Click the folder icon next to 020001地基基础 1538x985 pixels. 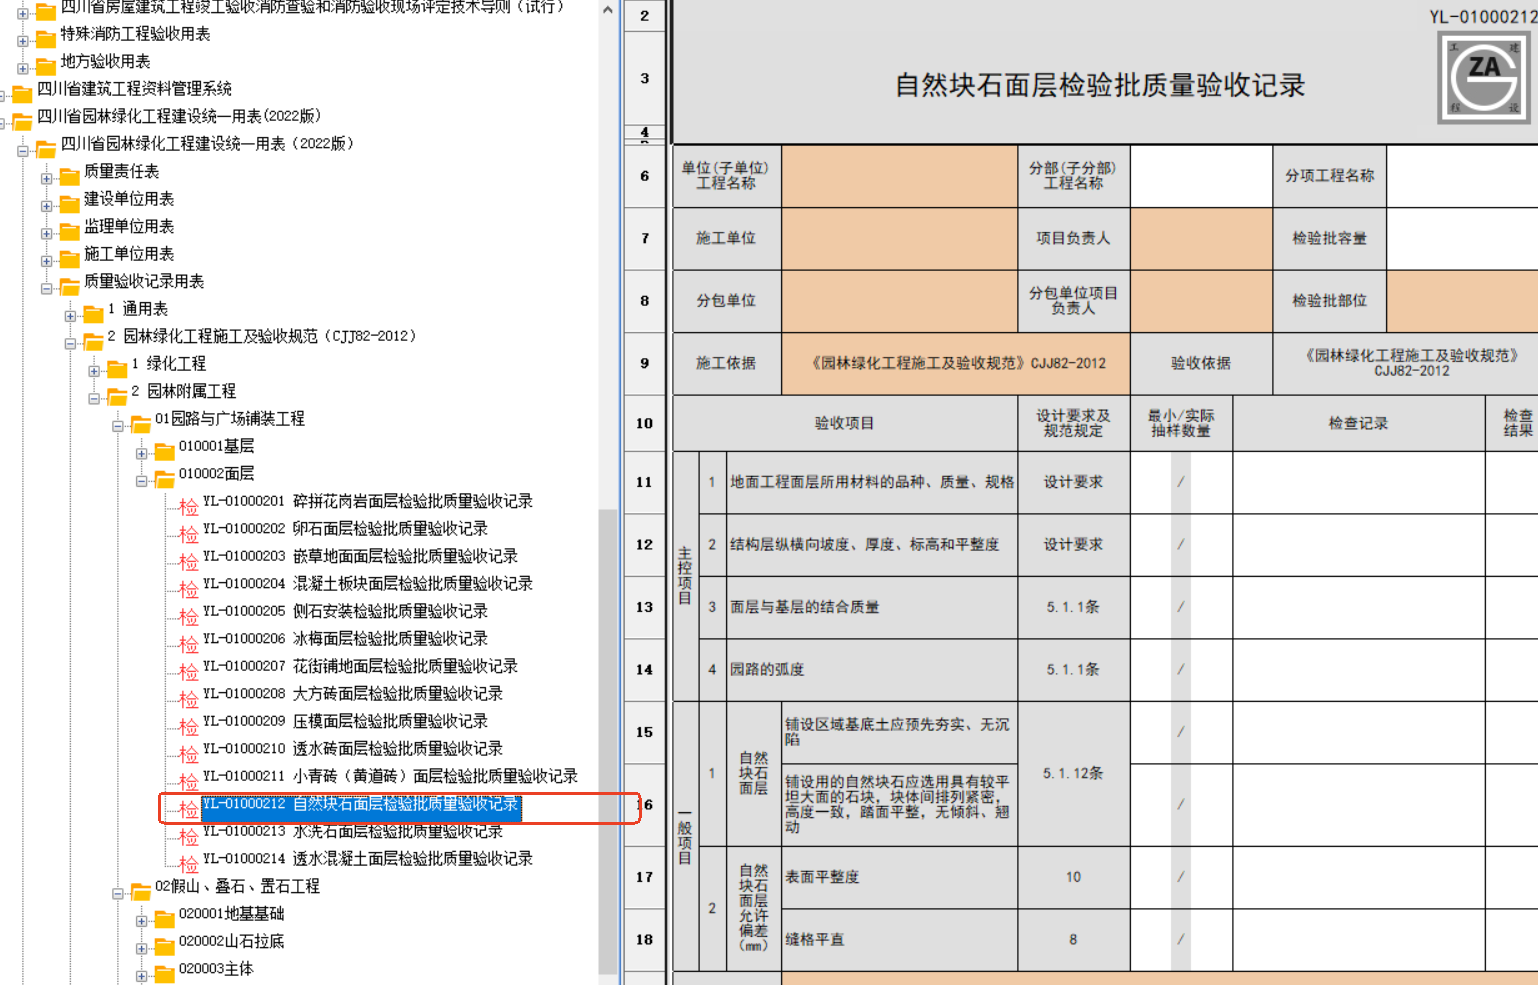(164, 919)
